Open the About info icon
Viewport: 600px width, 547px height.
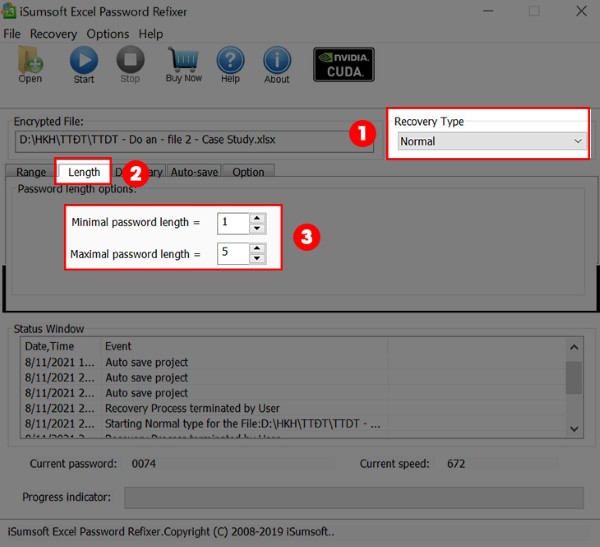[277, 64]
